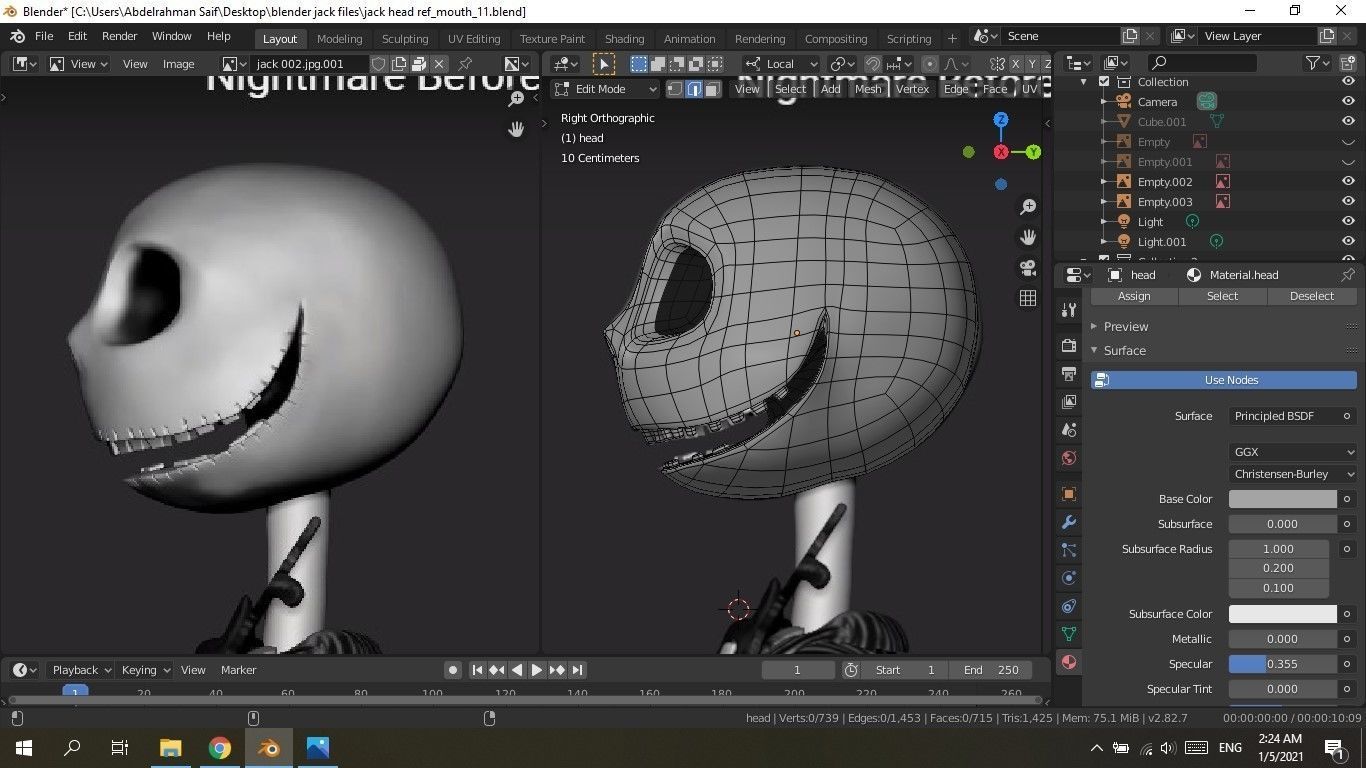Screen dimensions: 1366x768
Task: Switch to the Sculpting workspace tab
Action: point(405,39)
